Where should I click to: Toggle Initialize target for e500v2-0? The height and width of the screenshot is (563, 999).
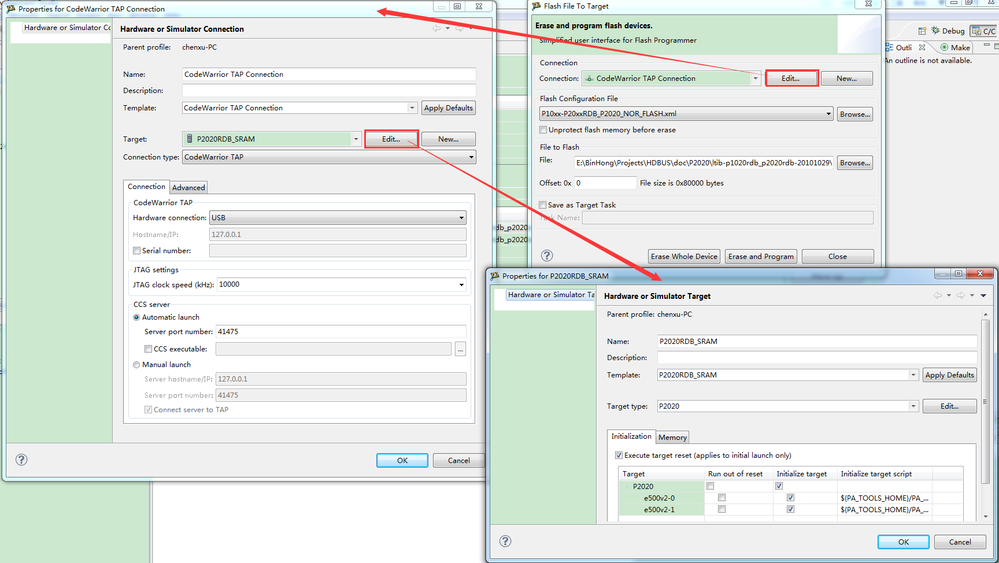pos(791,497)
